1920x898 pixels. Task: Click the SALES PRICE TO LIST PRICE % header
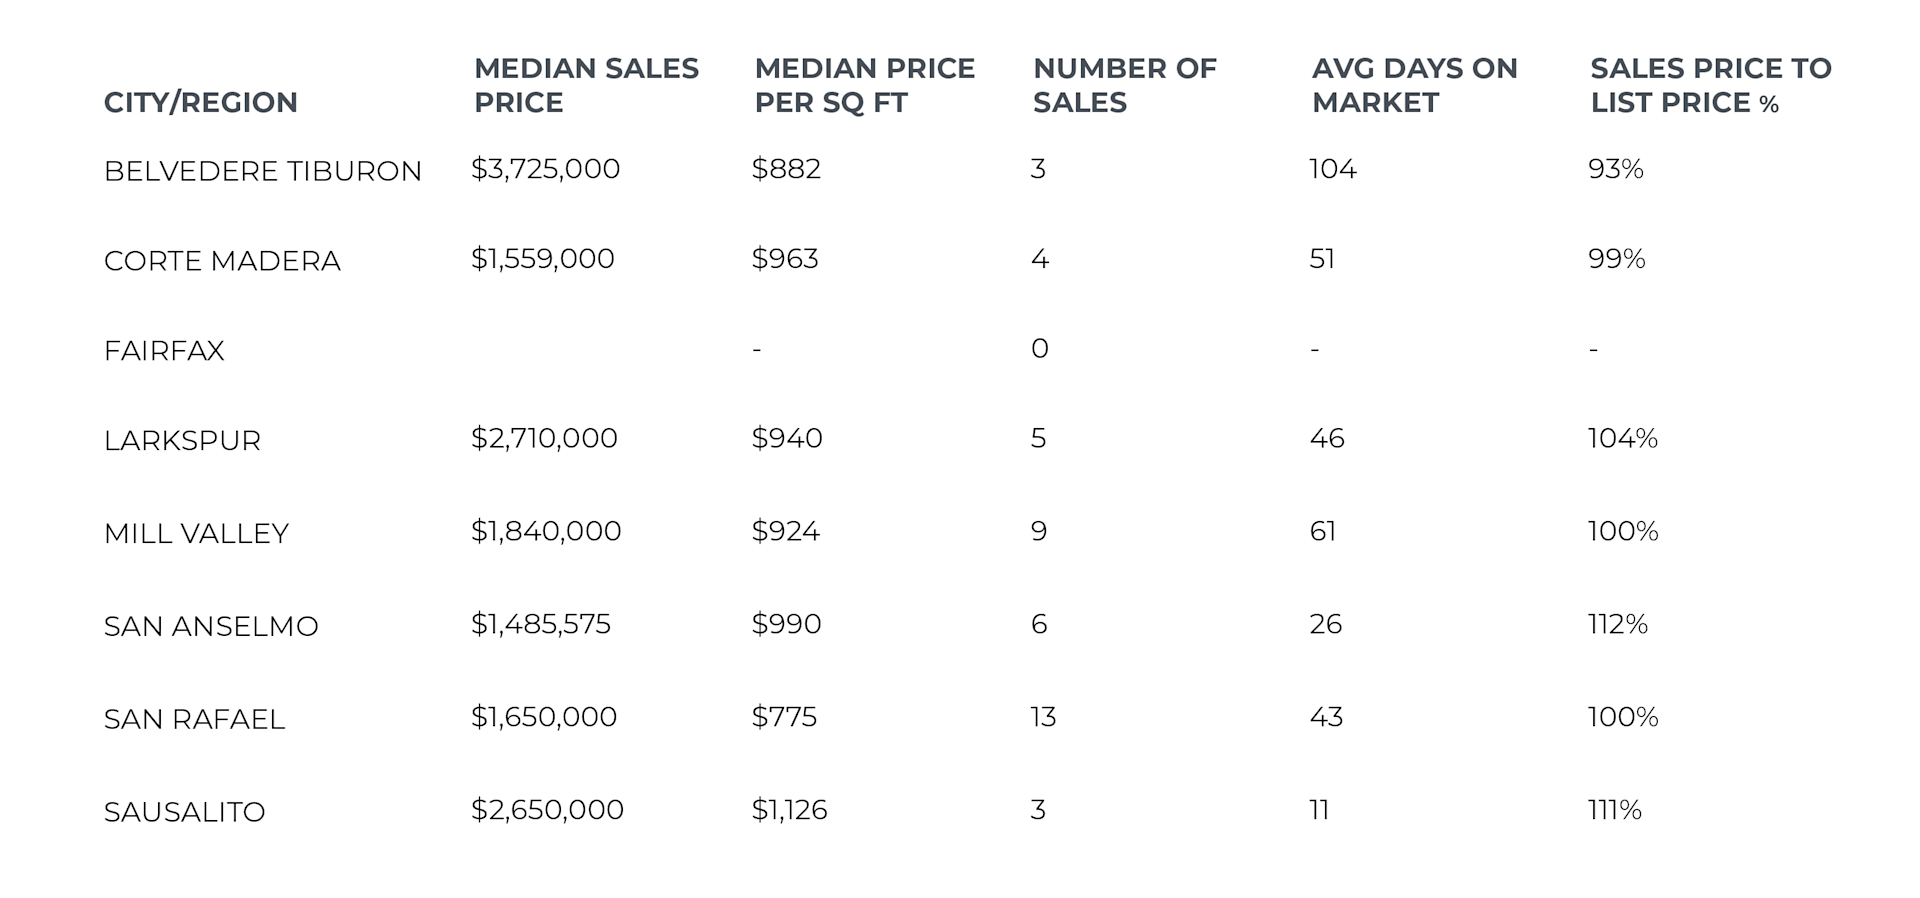point(1710,85)
